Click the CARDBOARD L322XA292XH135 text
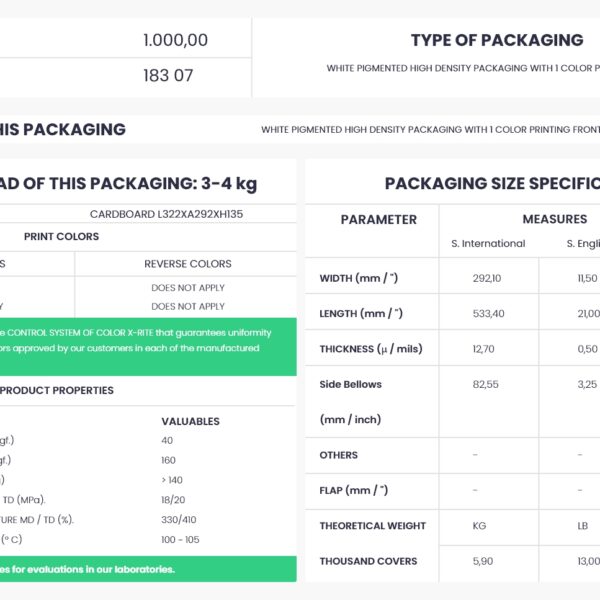600x600 pixels. (x=166, y=214)
